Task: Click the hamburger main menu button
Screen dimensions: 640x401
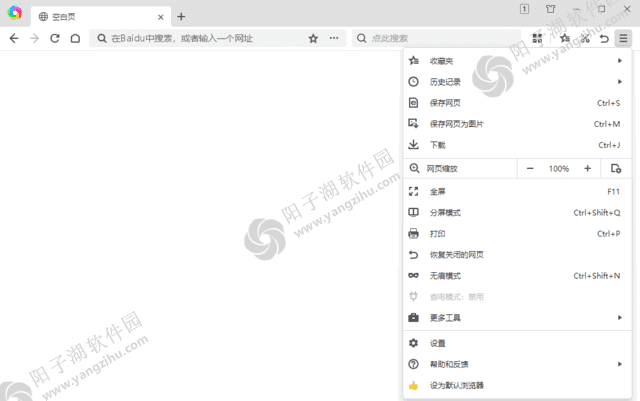Action: (x=624, y=38)
